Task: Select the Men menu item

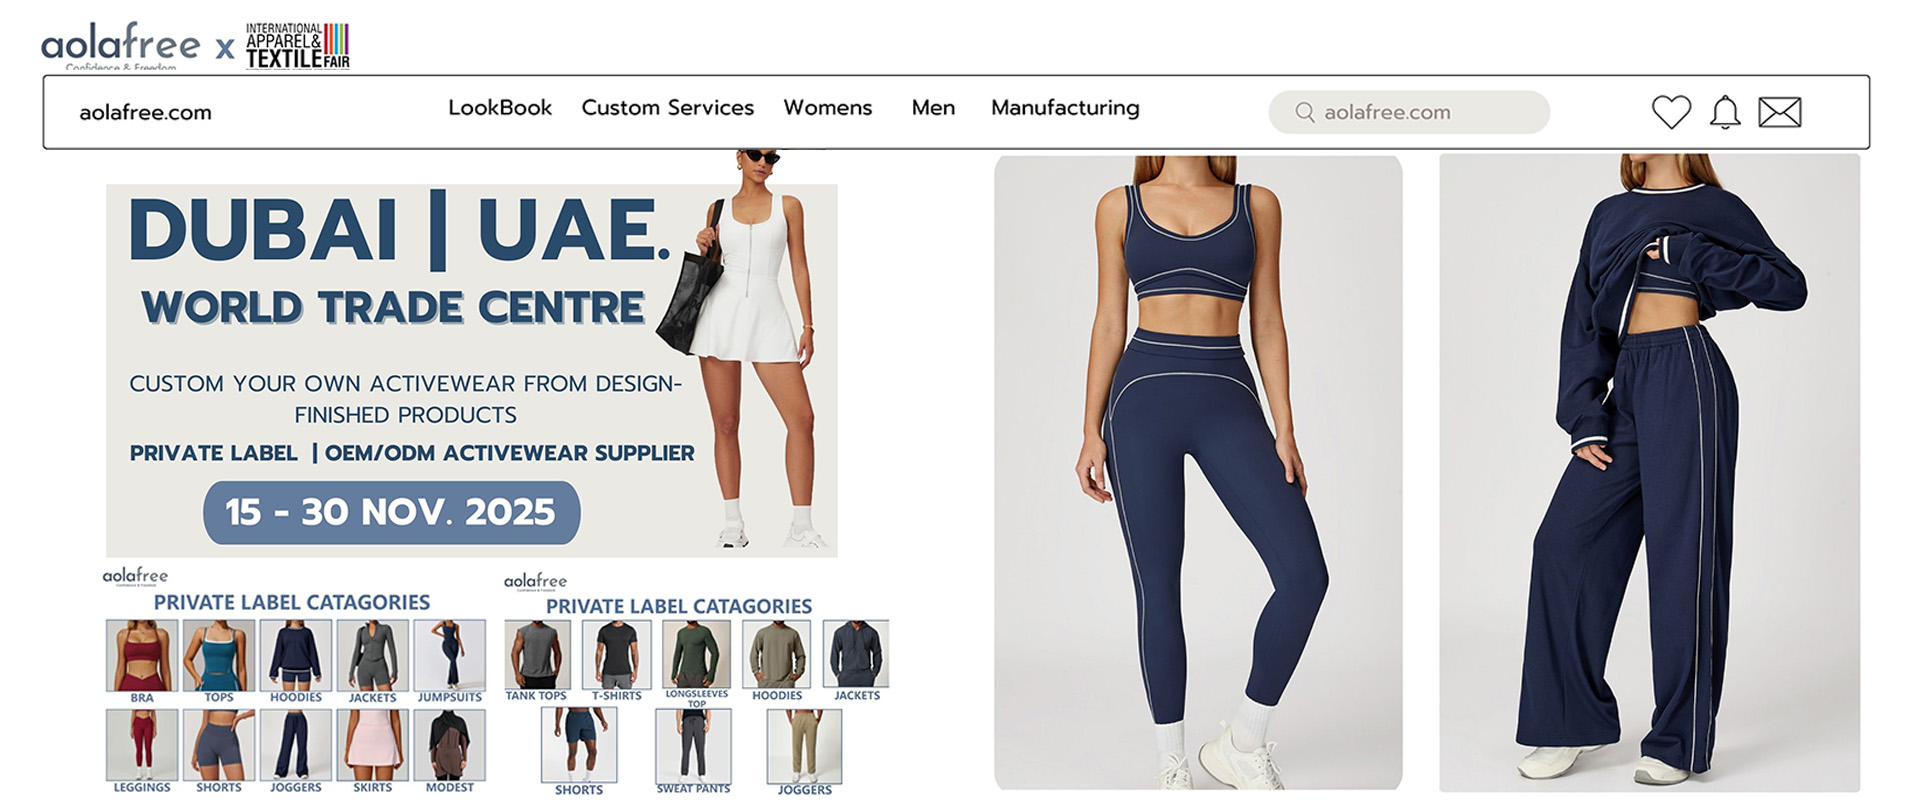Action: click(933, 107)
